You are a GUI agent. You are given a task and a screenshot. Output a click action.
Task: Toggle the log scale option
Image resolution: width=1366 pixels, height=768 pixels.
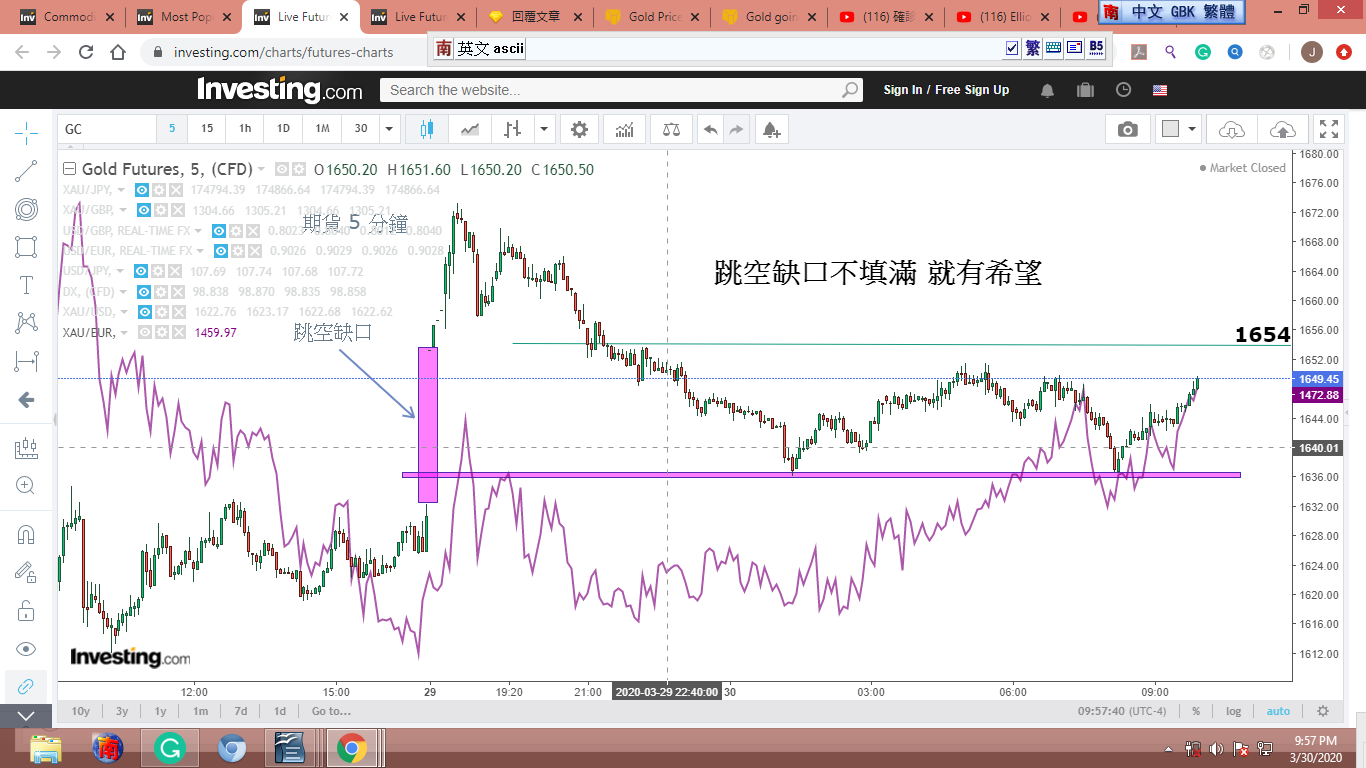pyautogui.click(x=1233, y=711)
